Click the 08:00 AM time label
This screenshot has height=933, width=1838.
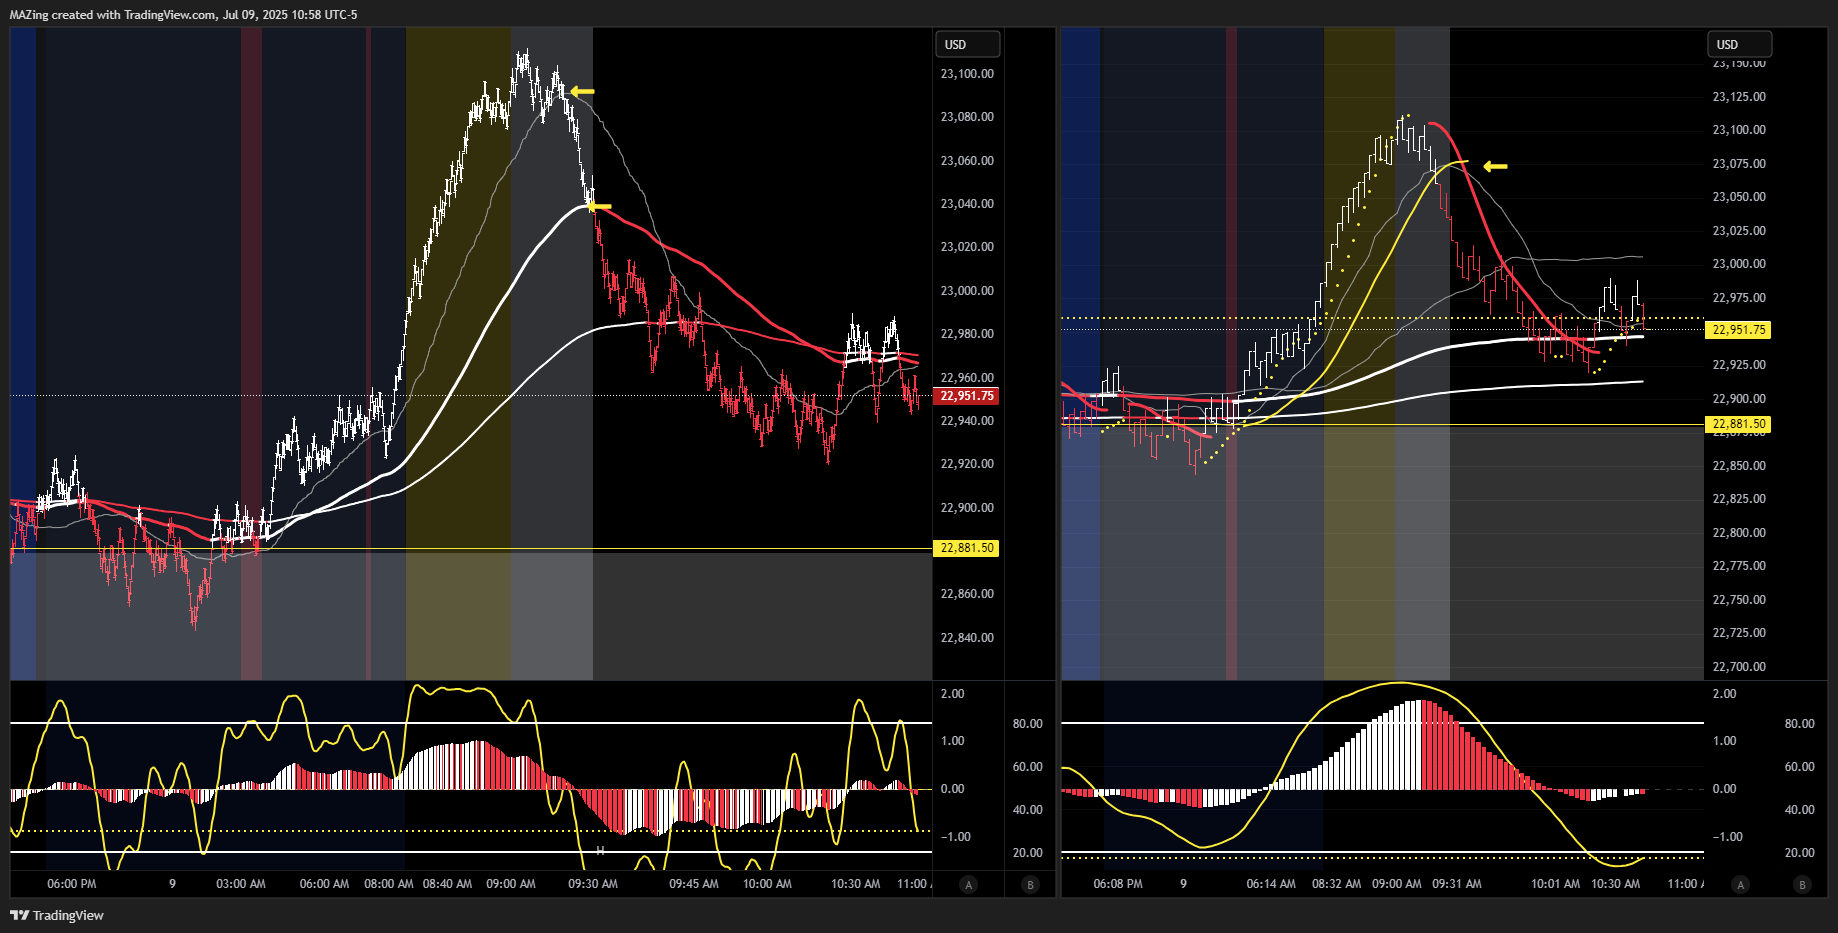(x=389, y=884)
